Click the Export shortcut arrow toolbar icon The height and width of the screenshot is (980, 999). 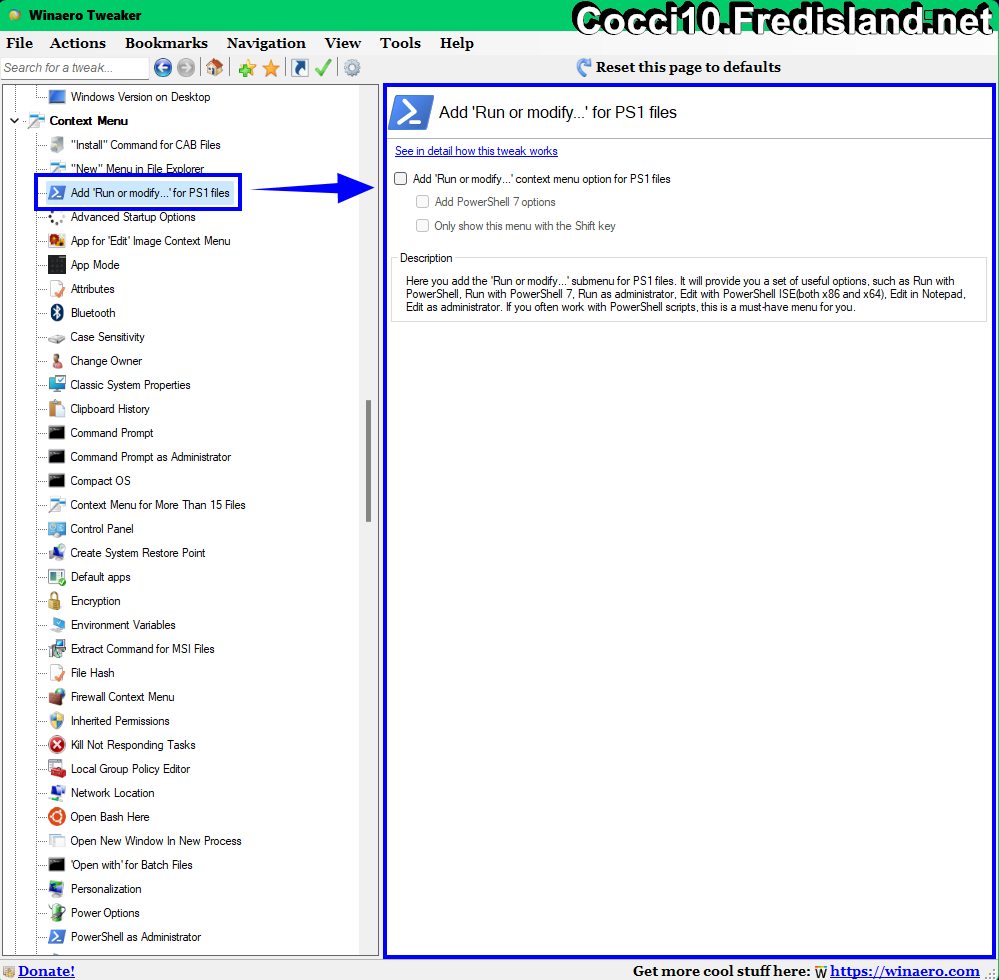point(299,68)
